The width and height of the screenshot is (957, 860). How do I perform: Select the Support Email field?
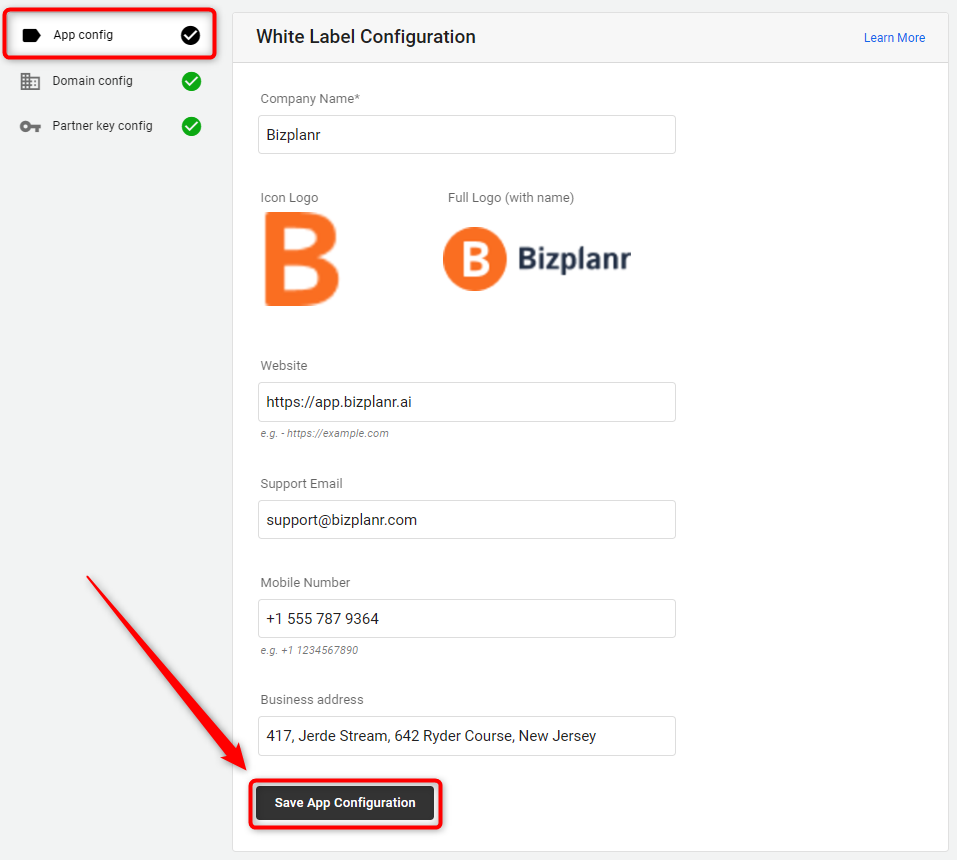click(467, 519)
